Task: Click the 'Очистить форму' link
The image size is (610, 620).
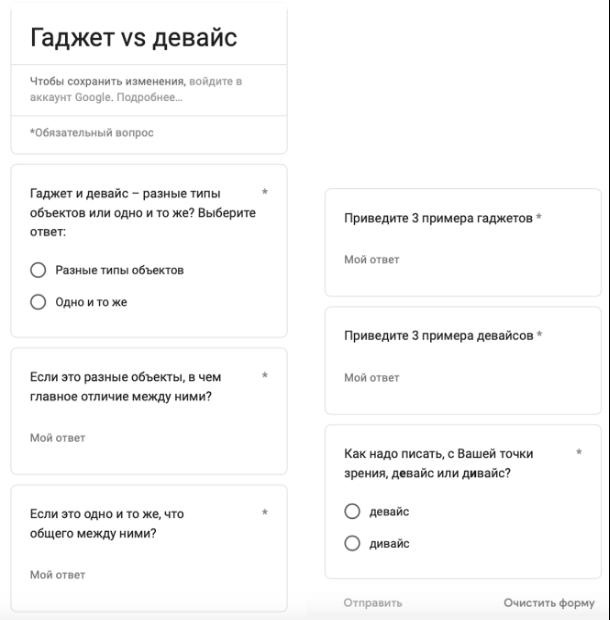Action: (549, 603)
